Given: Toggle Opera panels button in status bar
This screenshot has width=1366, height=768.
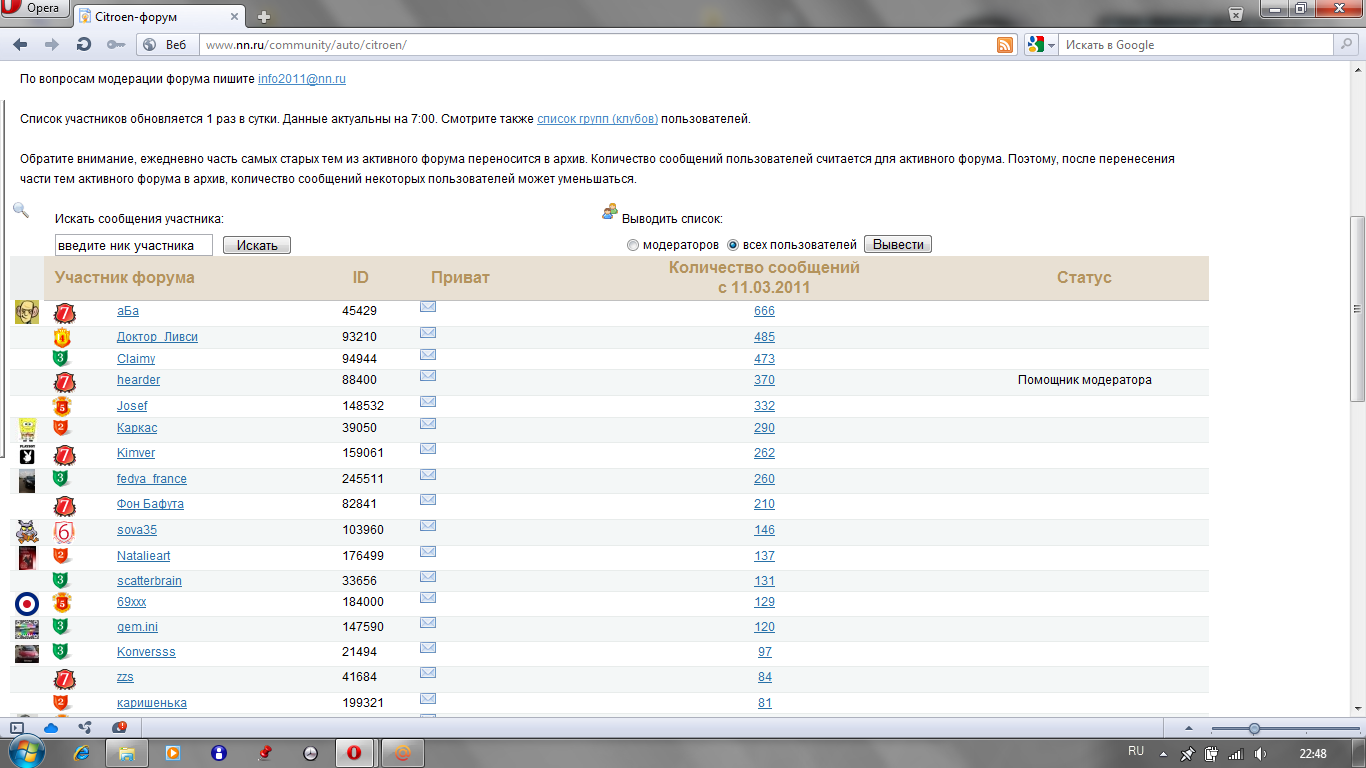Looking at the screenshot, I should [16, 728].
